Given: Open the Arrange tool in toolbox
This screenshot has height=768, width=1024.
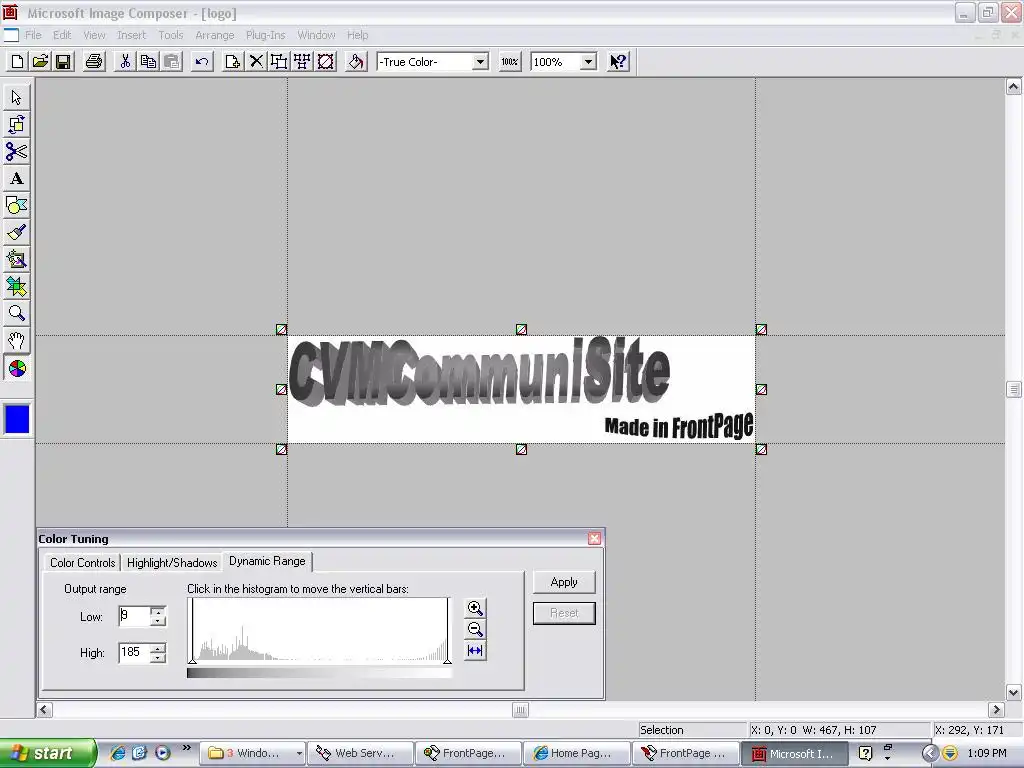Looking at the screenshot, I should 16,124.
